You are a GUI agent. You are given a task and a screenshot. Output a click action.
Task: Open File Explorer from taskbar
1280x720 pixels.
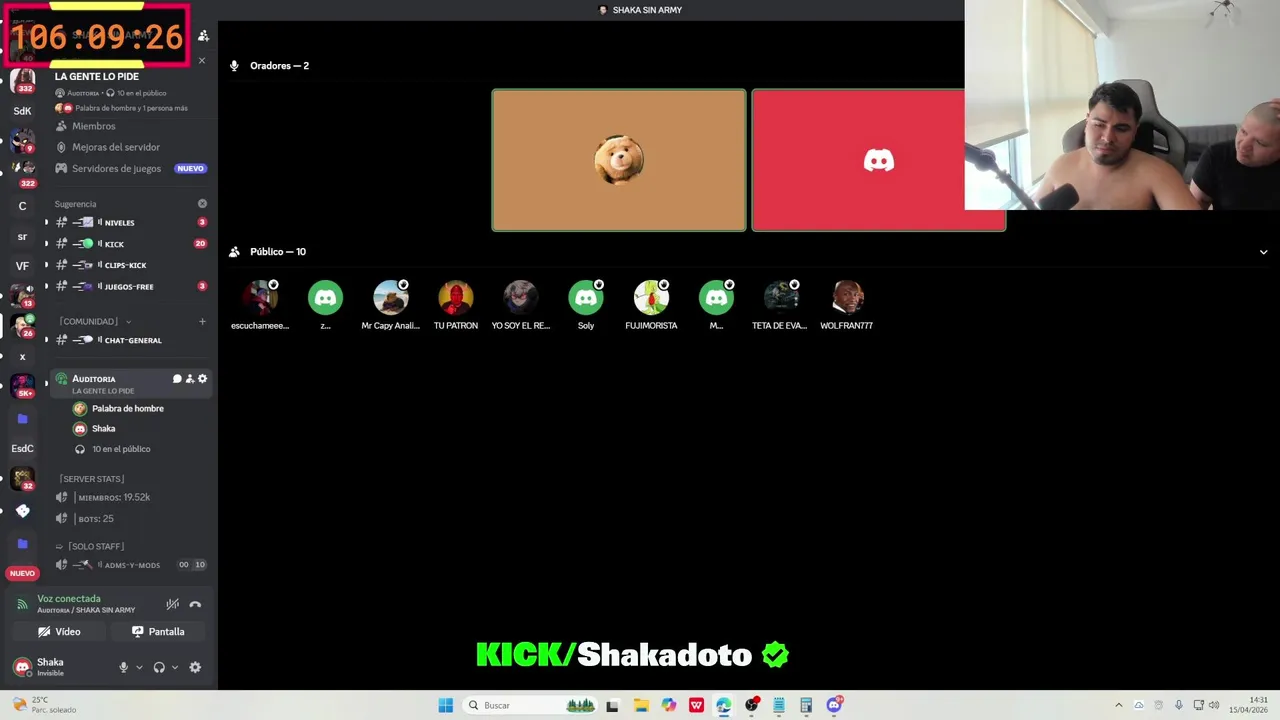641,705
